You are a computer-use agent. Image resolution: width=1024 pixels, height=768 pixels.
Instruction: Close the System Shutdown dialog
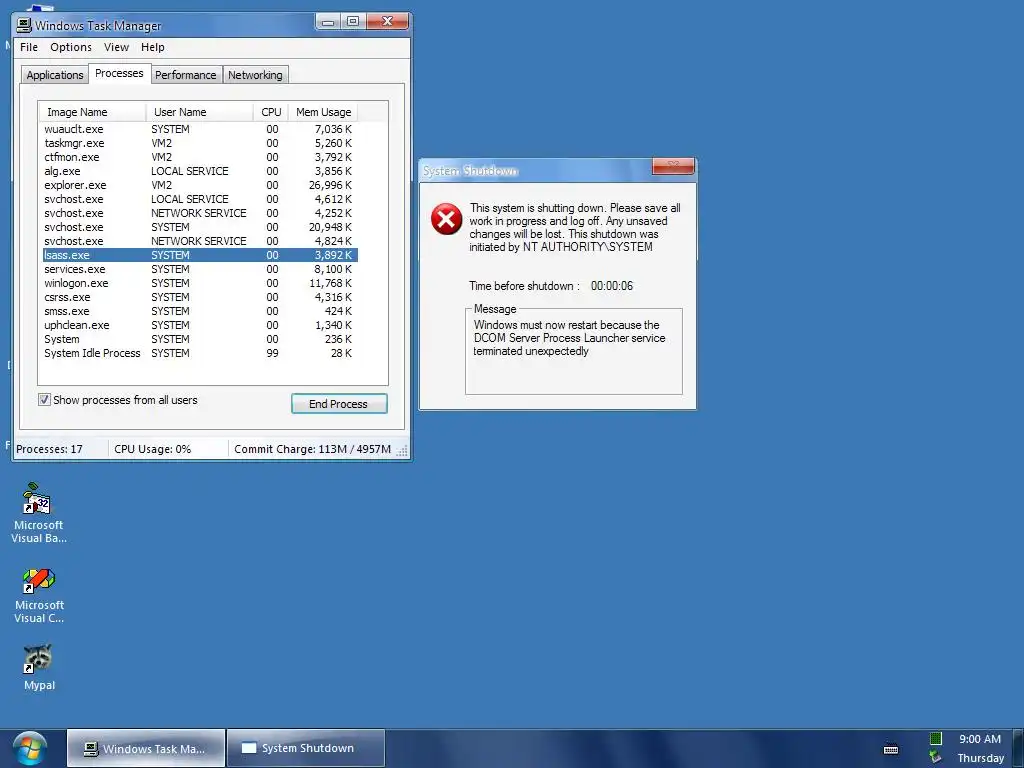[673, 166]
